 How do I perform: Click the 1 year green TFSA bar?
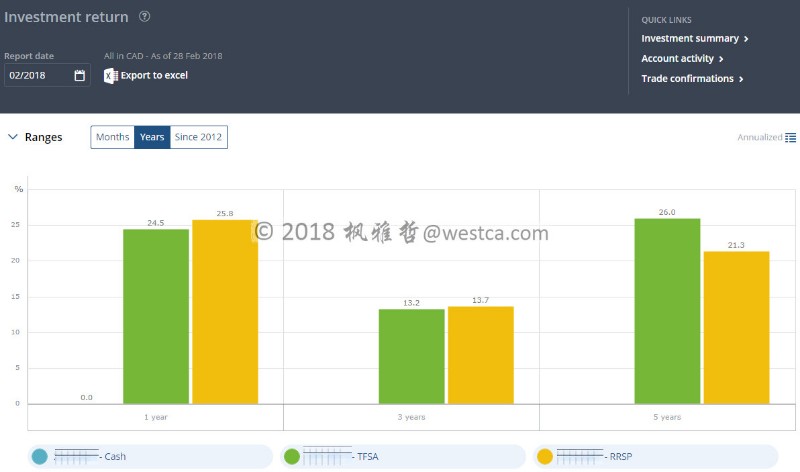coord(156,315)
